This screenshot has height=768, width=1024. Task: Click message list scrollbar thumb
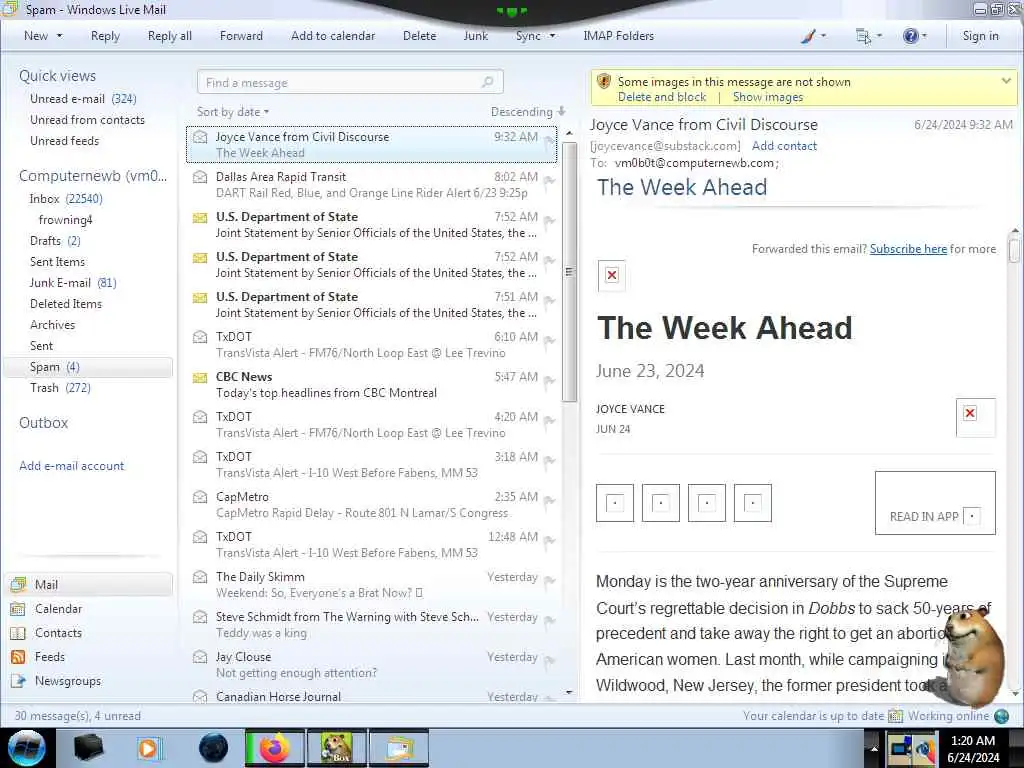click(569, 271)
